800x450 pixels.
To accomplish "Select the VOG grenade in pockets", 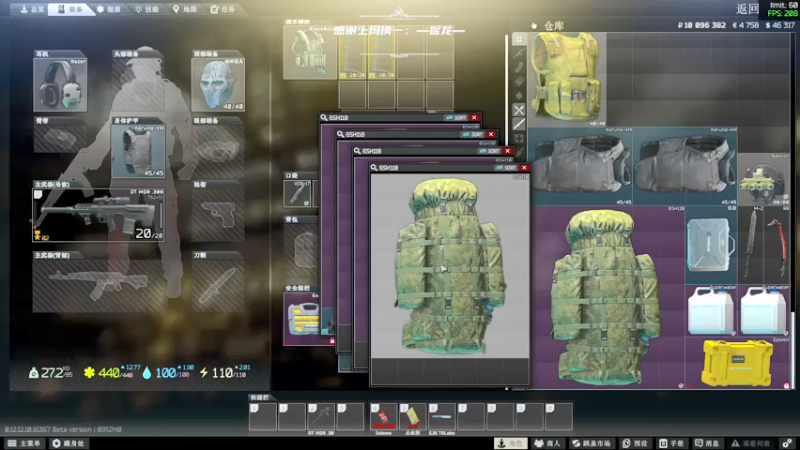I will tap(297, 194).
